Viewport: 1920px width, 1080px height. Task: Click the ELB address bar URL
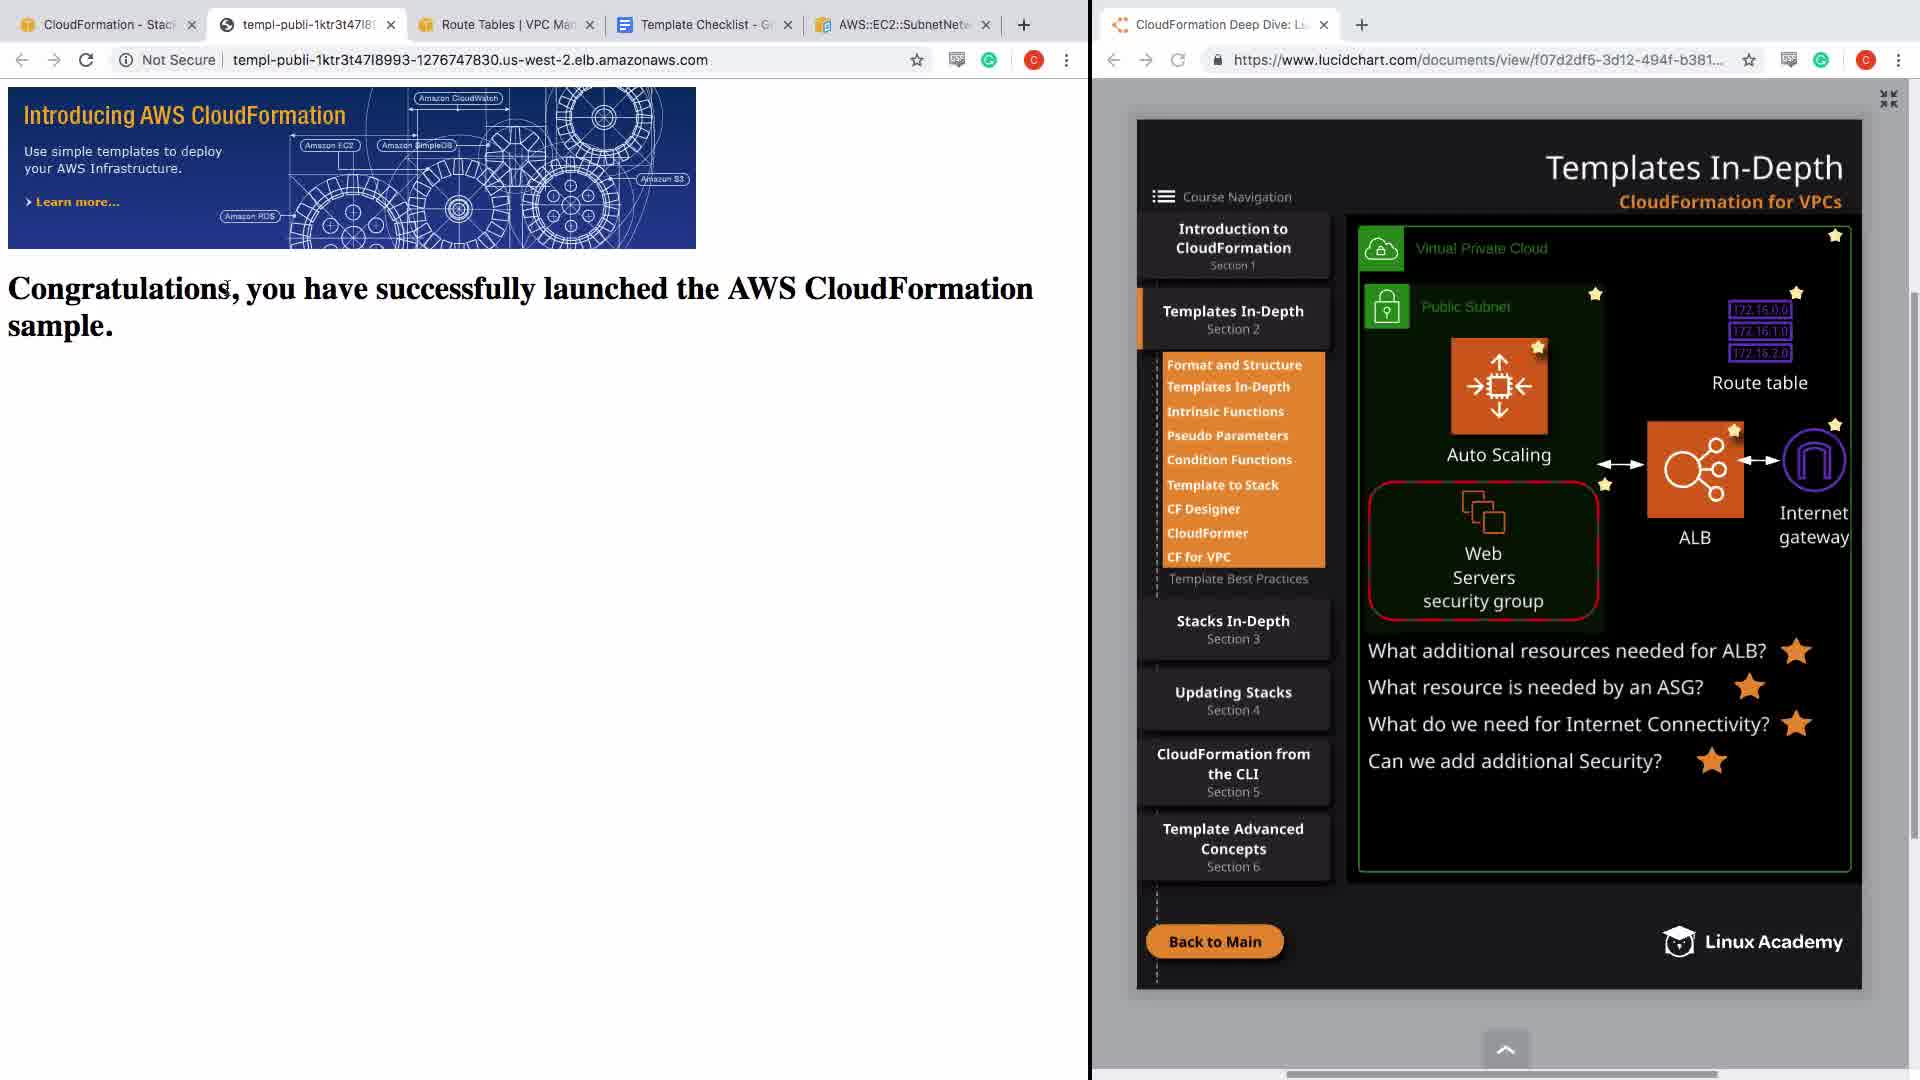click(470, 60)
